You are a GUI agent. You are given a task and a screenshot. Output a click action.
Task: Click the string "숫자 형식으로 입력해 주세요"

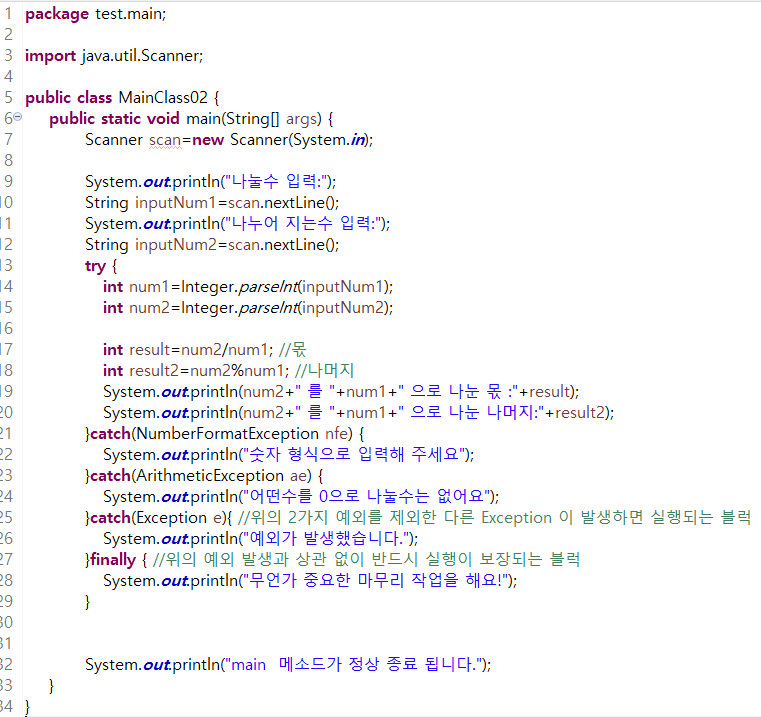point(354,454)
